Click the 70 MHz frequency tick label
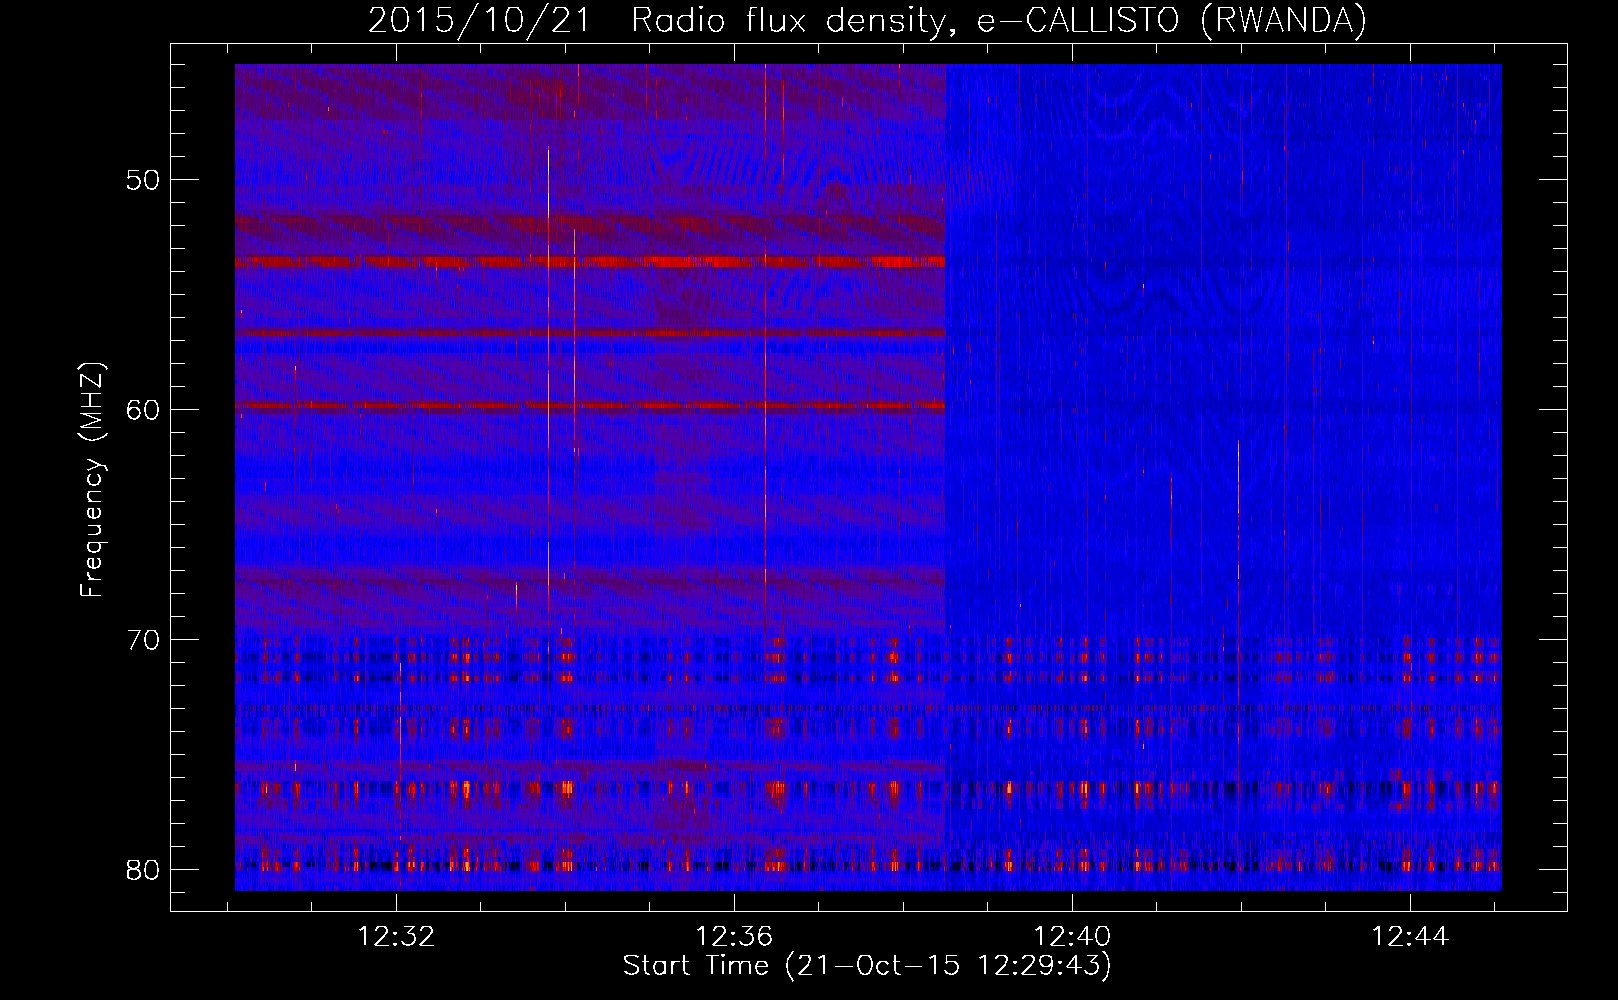The image size is (1618, 1000). pyautogui.click(x=144, y=640)
